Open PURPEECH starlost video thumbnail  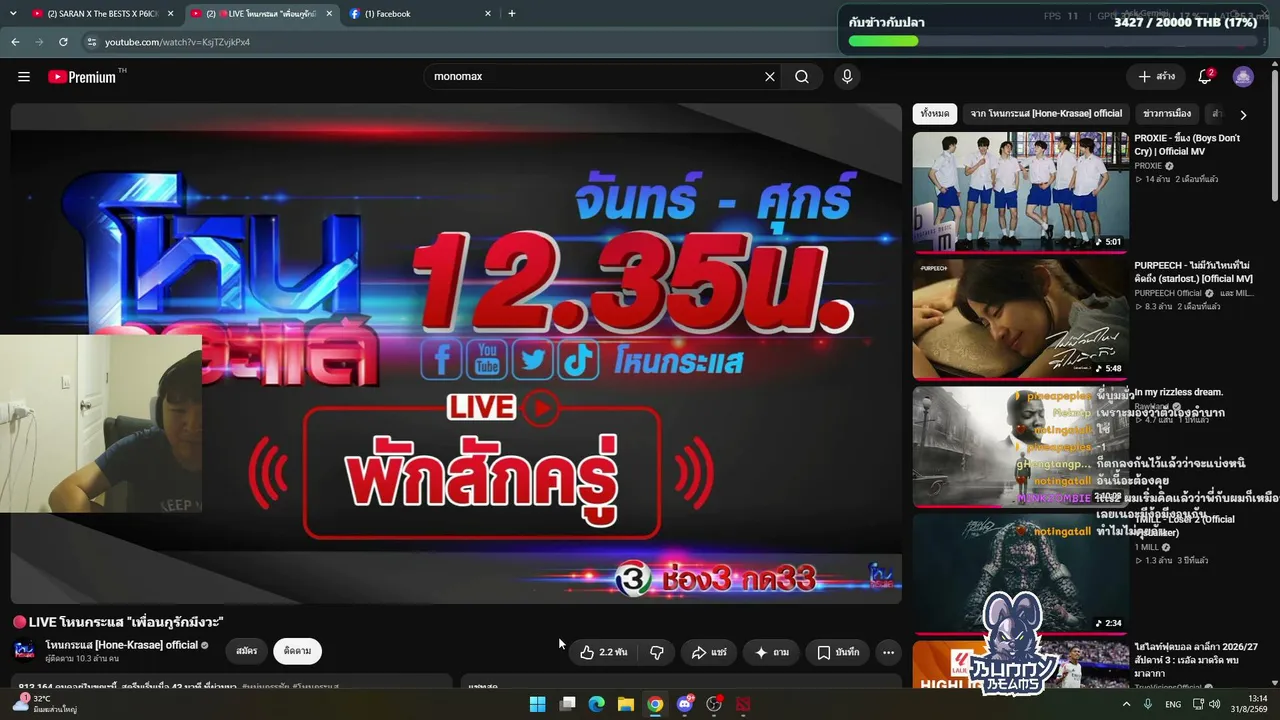tap(1020, 319)
